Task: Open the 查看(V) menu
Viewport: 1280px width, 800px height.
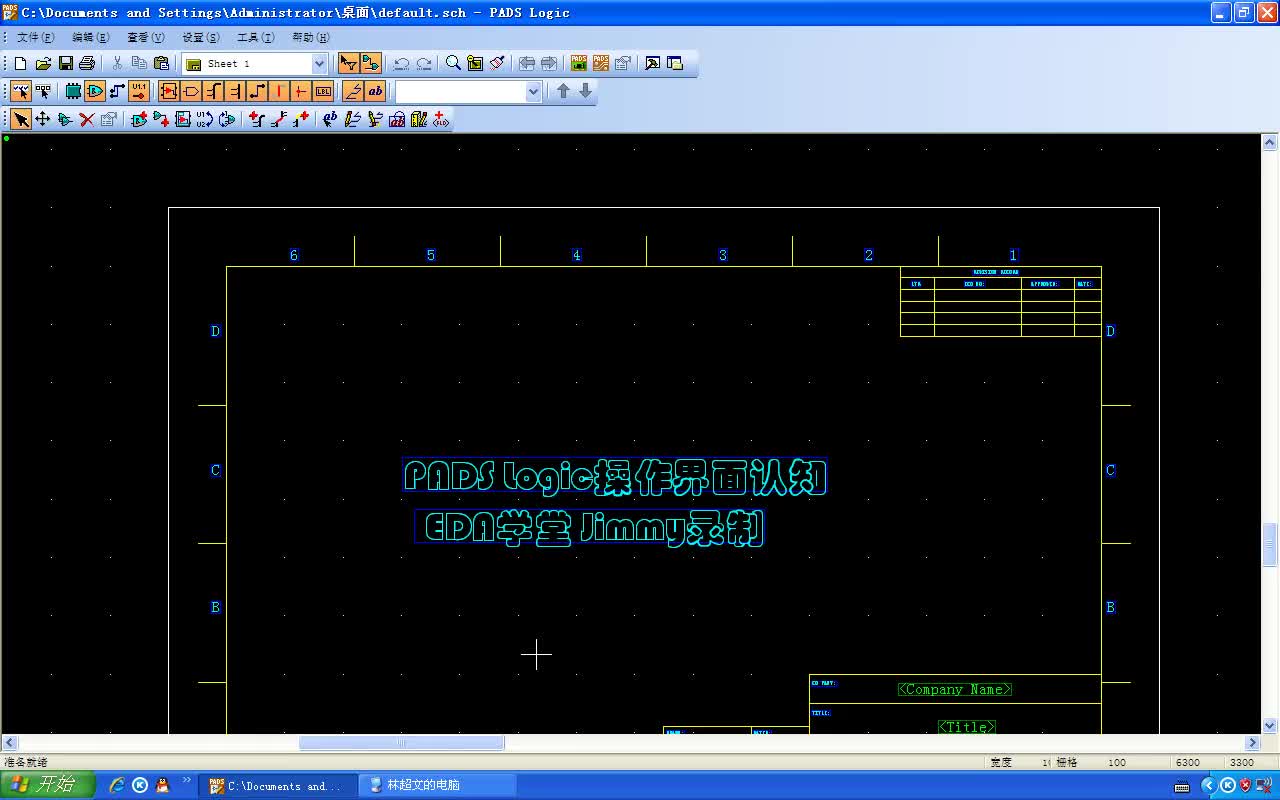Action: pyautogui.click(x=146, y=37)
